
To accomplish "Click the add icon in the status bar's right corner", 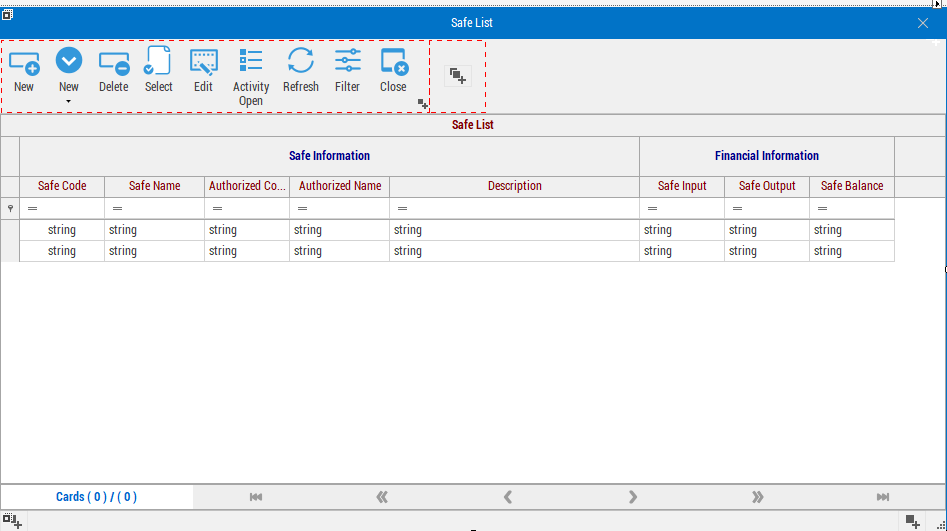I will (x=913, y=521).
